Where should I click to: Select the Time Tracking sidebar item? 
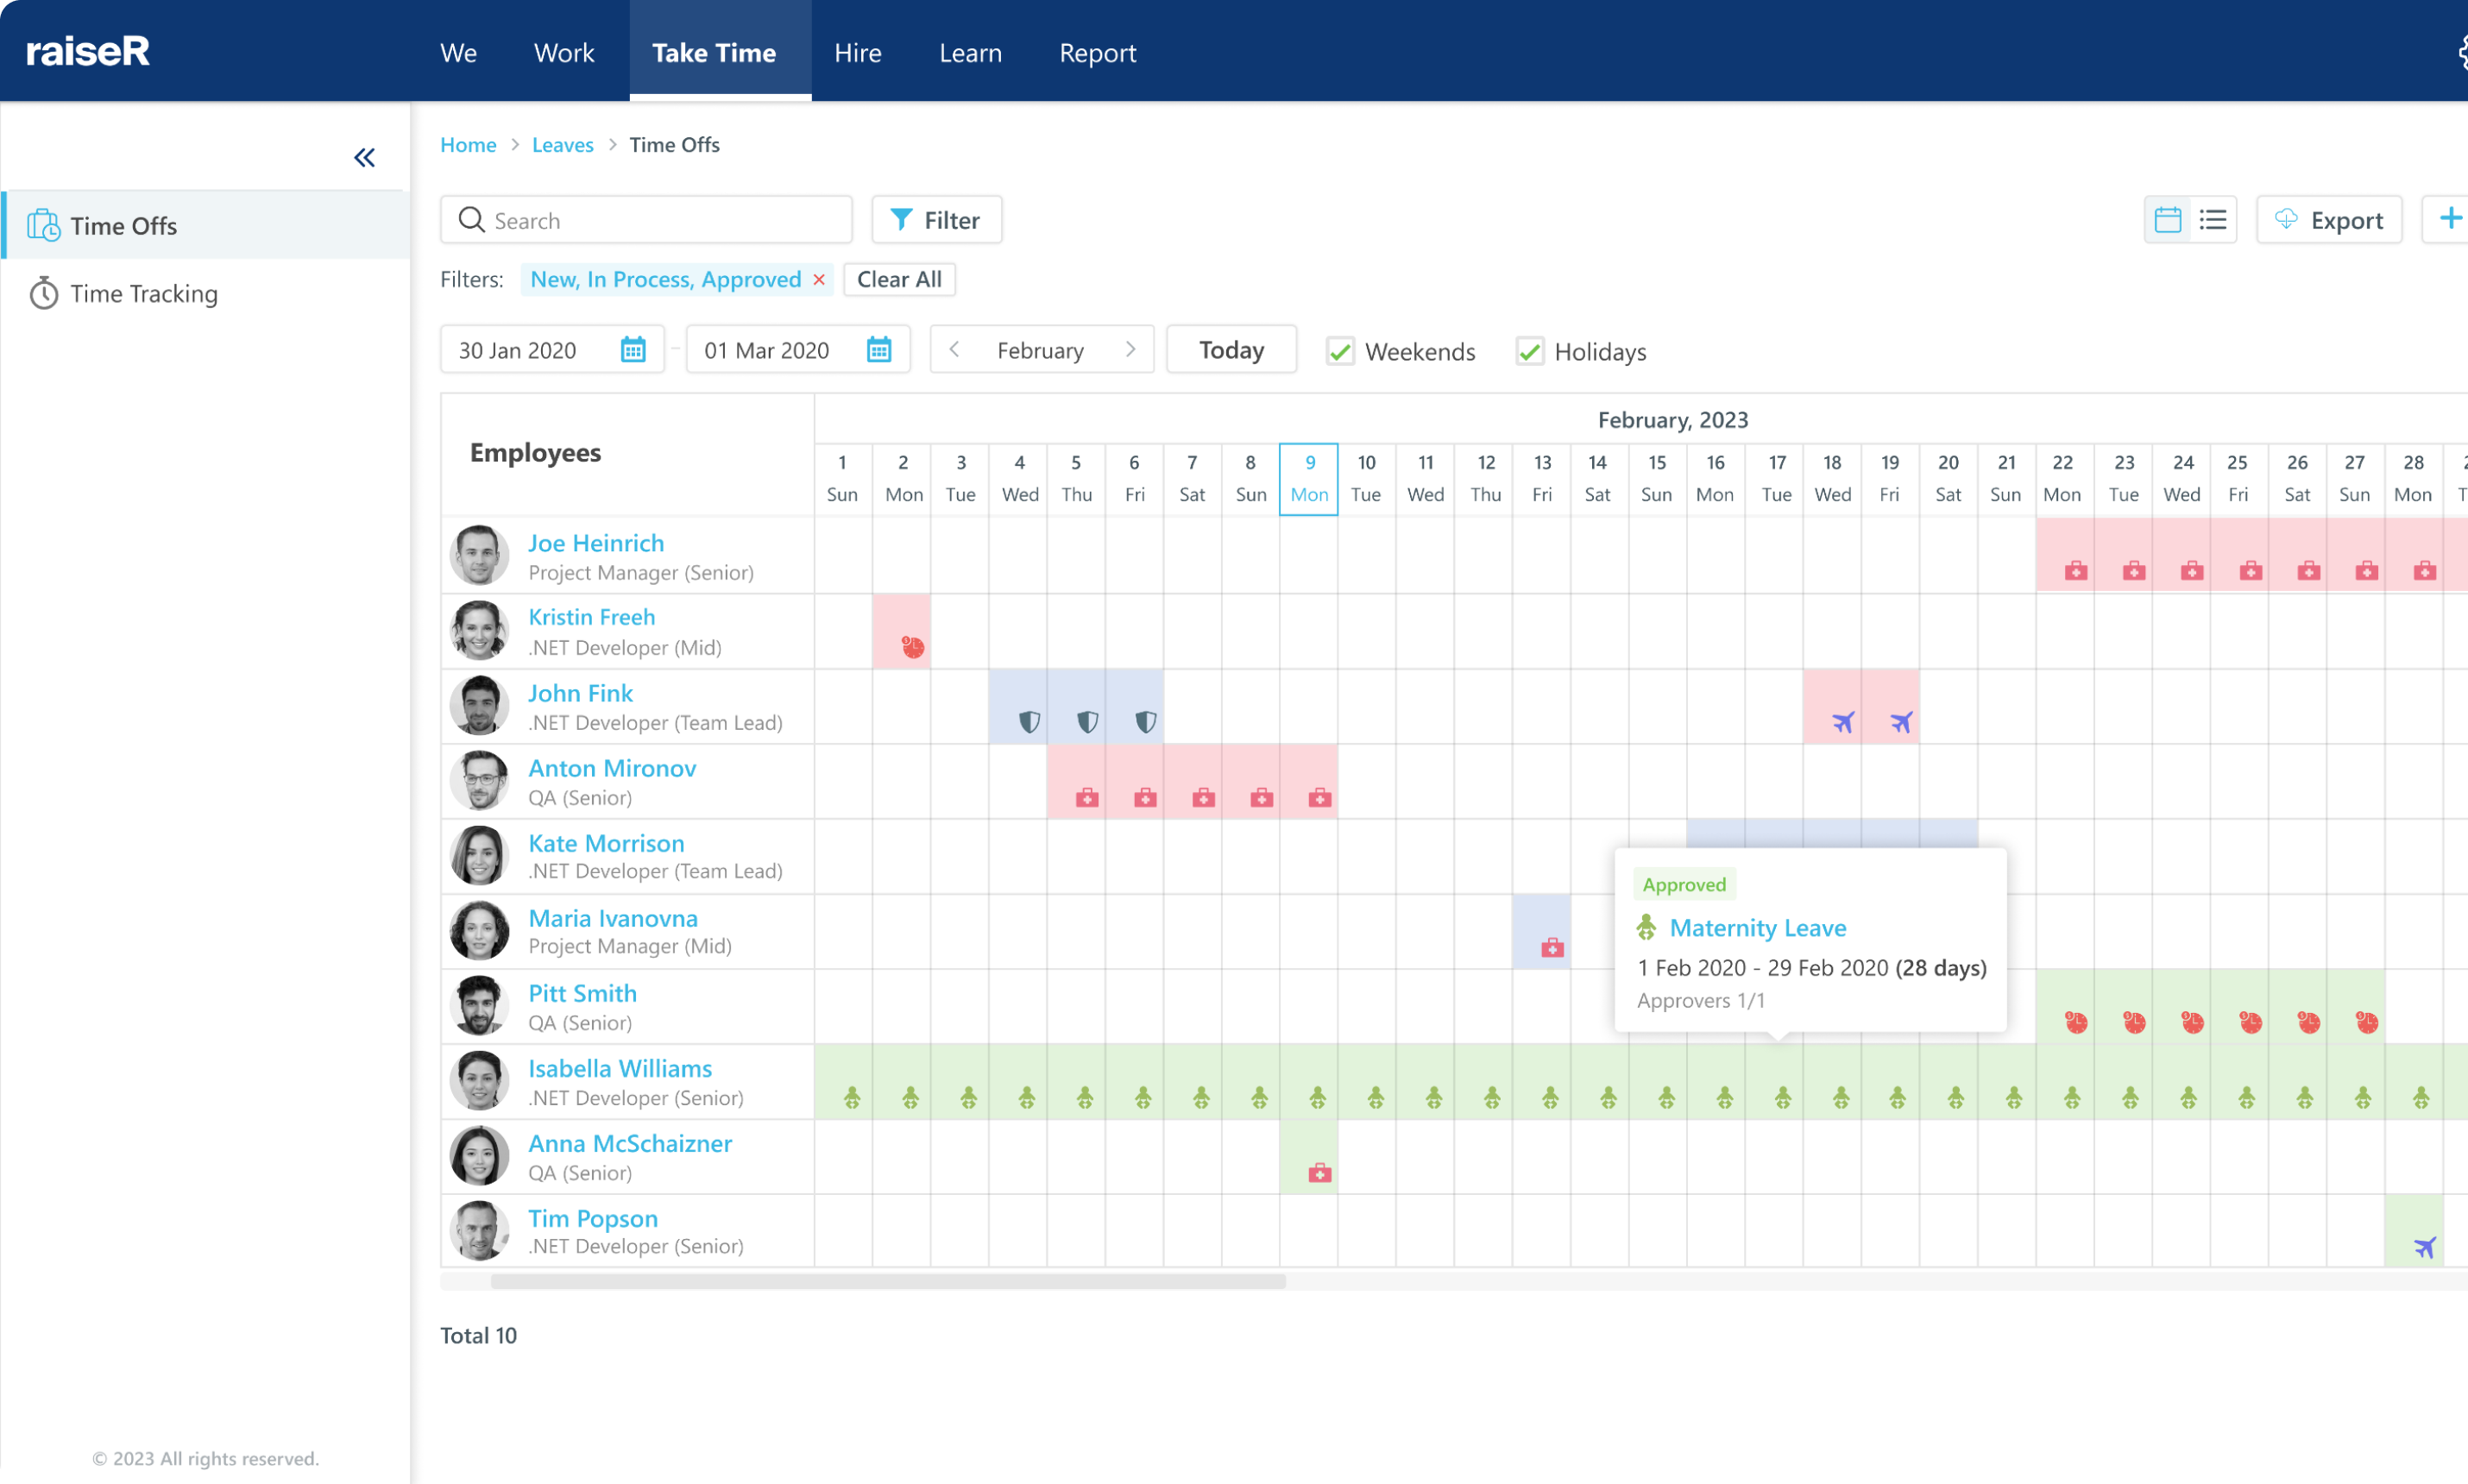(x=143, y=293)
